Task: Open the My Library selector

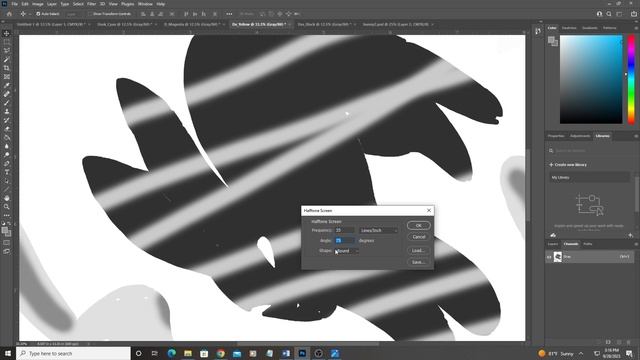Action: point(589,178)
